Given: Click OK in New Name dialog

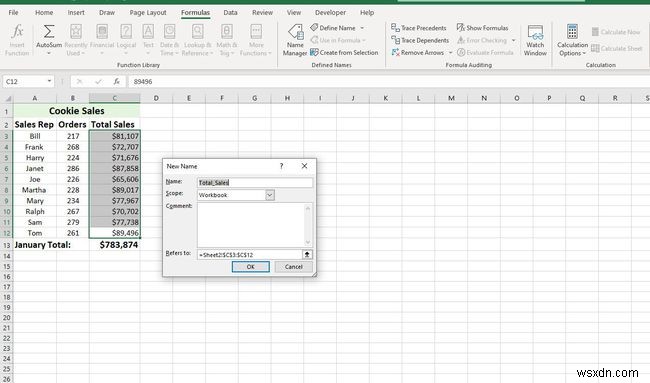Looking at the screenshot, I should point(250,267).
